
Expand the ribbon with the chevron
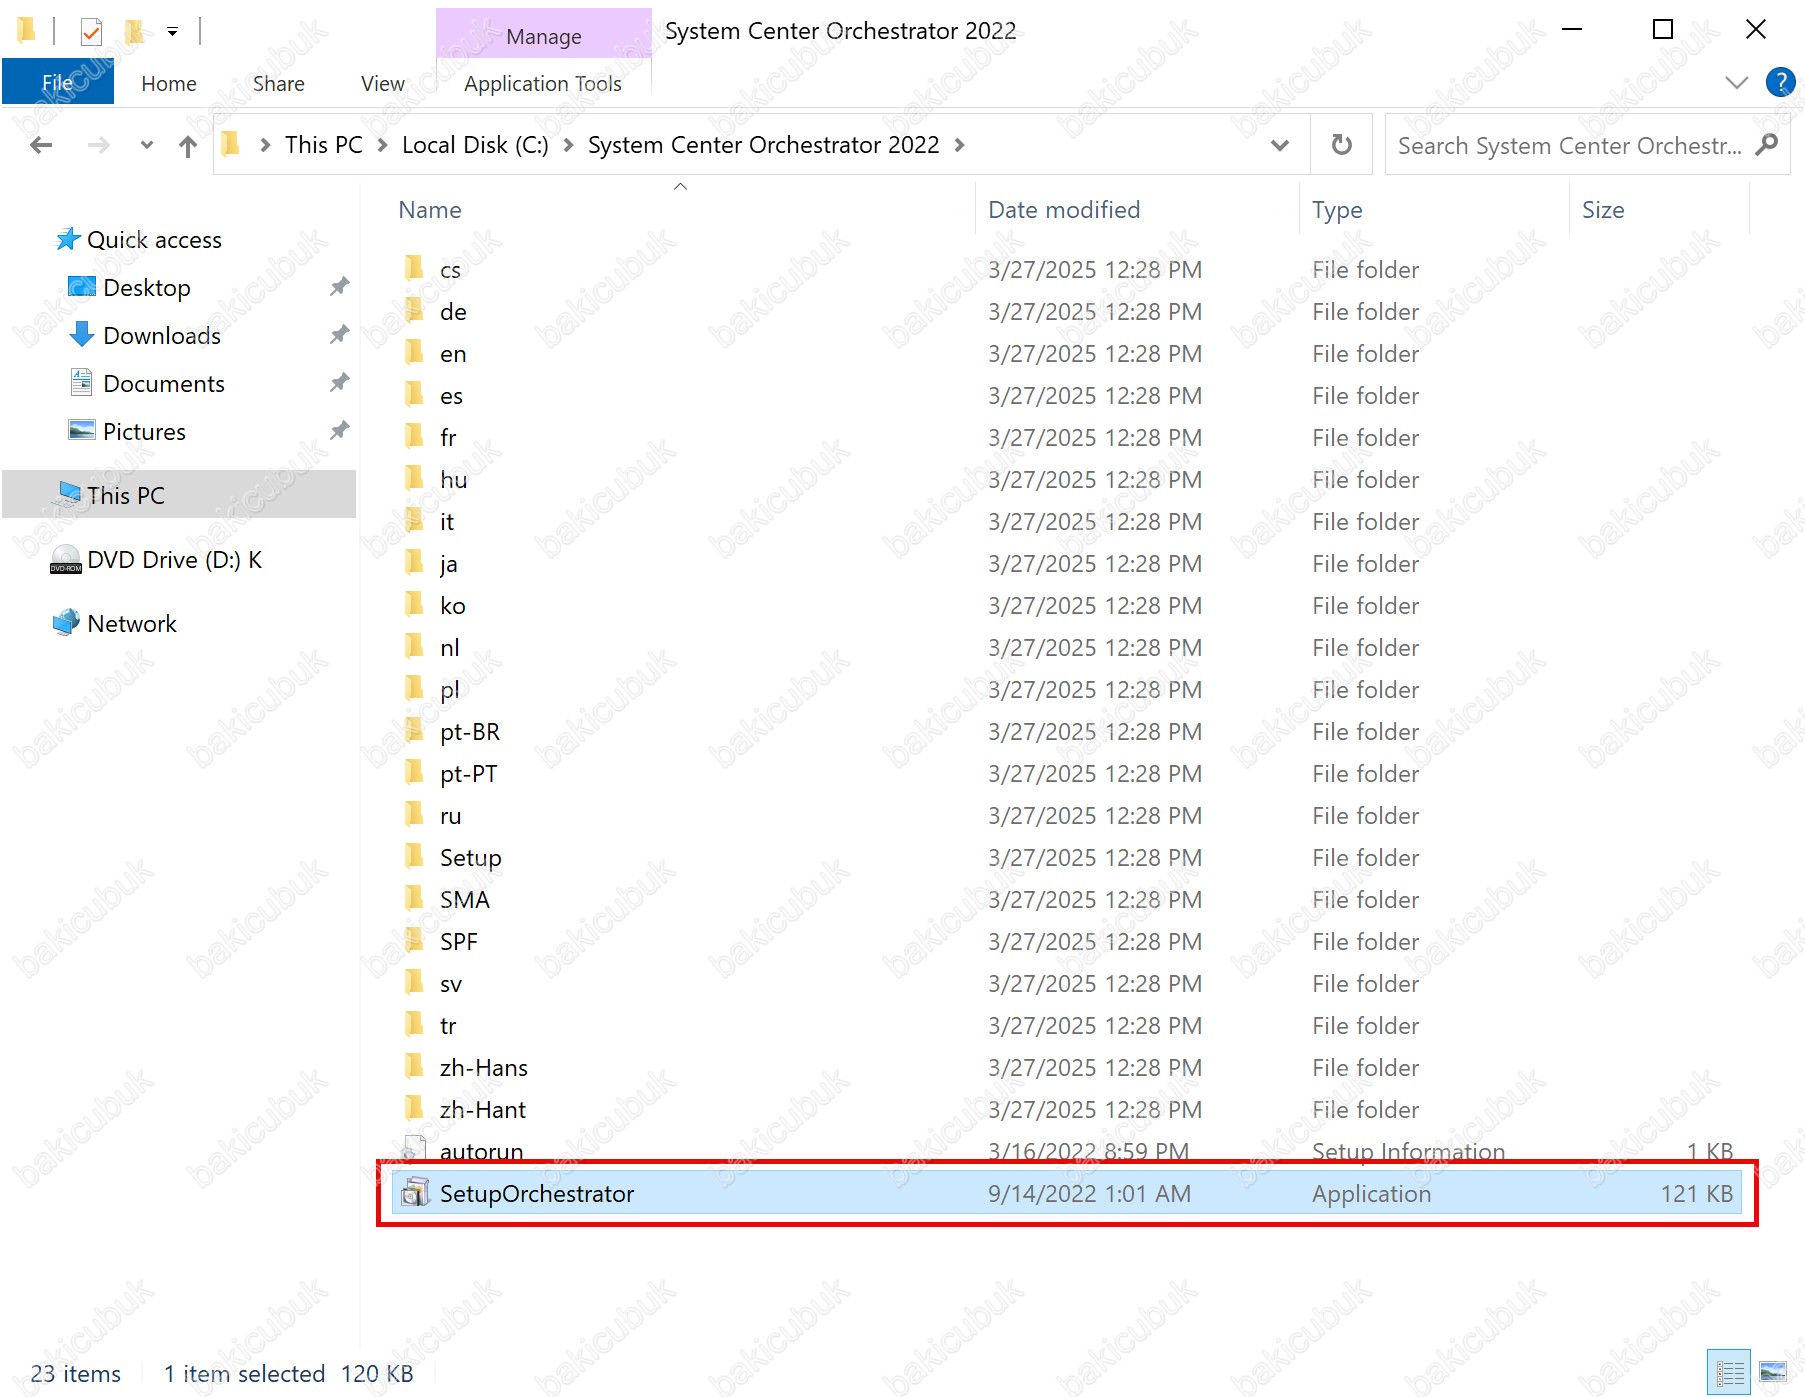coord(1737,83)
